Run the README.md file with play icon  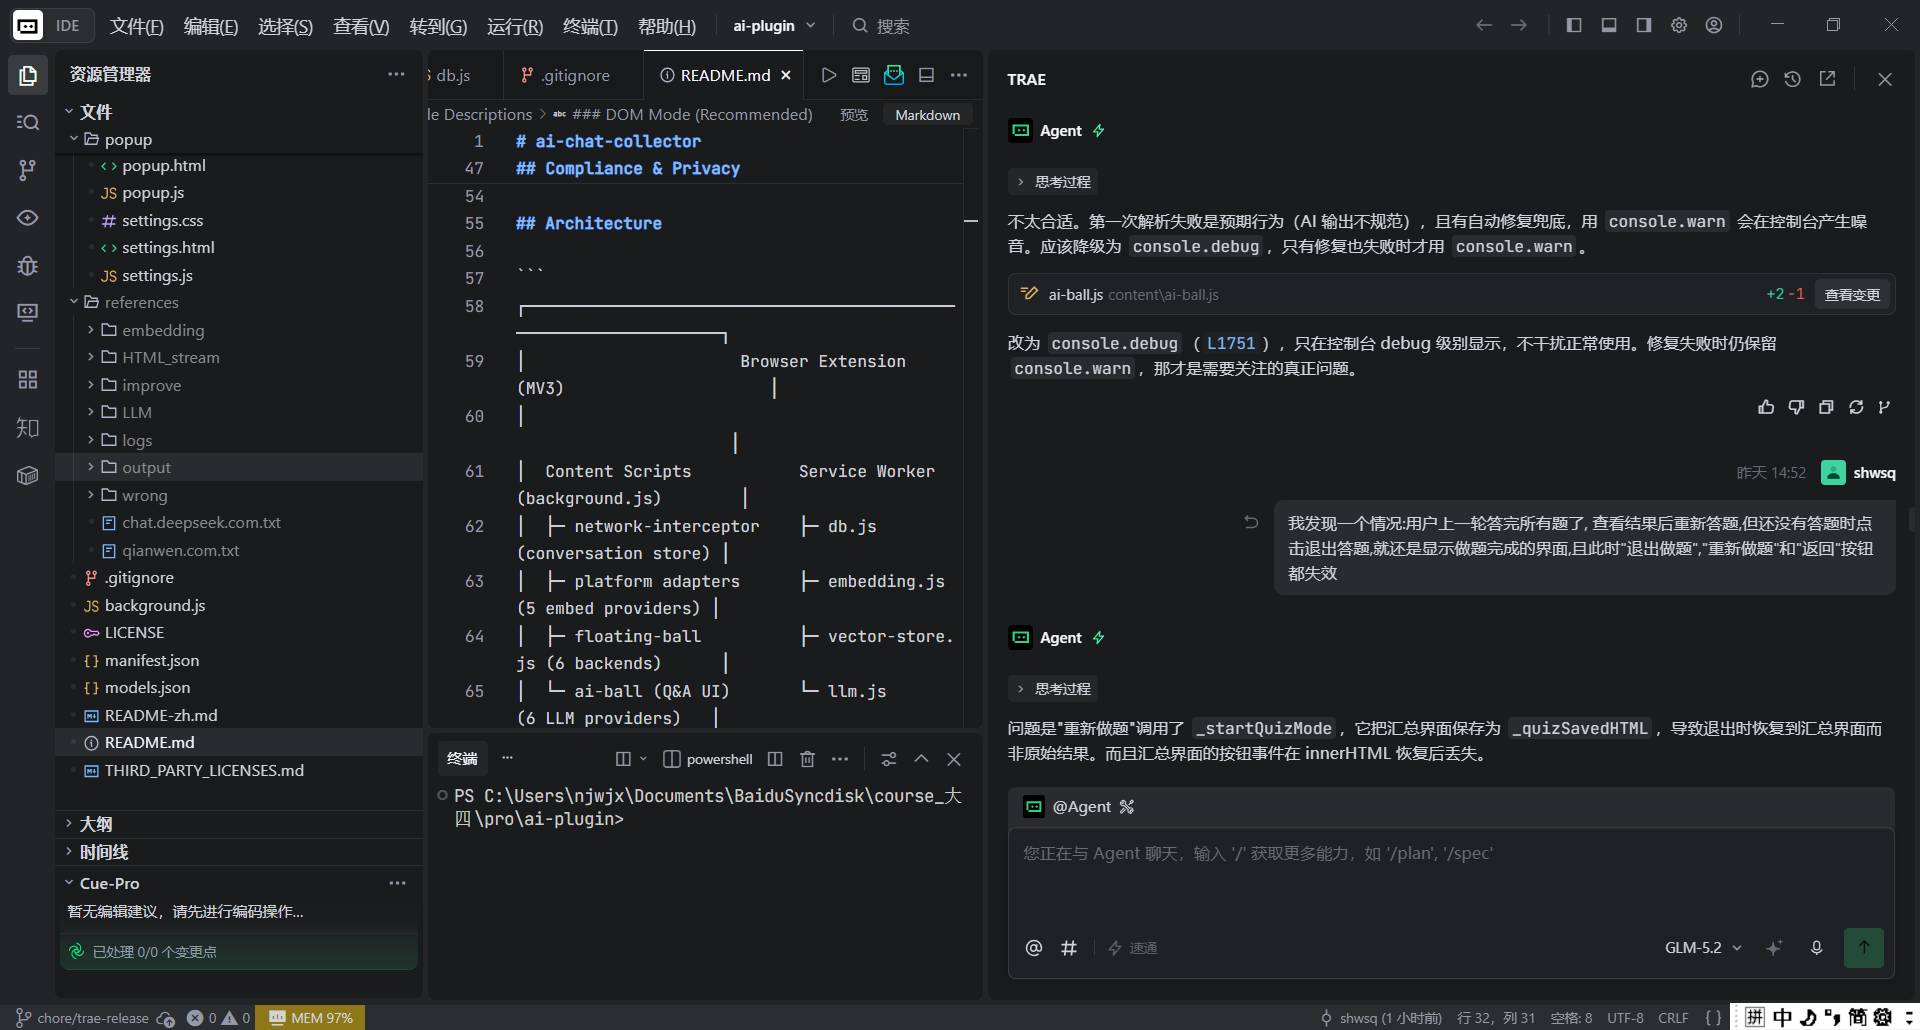click(828, 75)
